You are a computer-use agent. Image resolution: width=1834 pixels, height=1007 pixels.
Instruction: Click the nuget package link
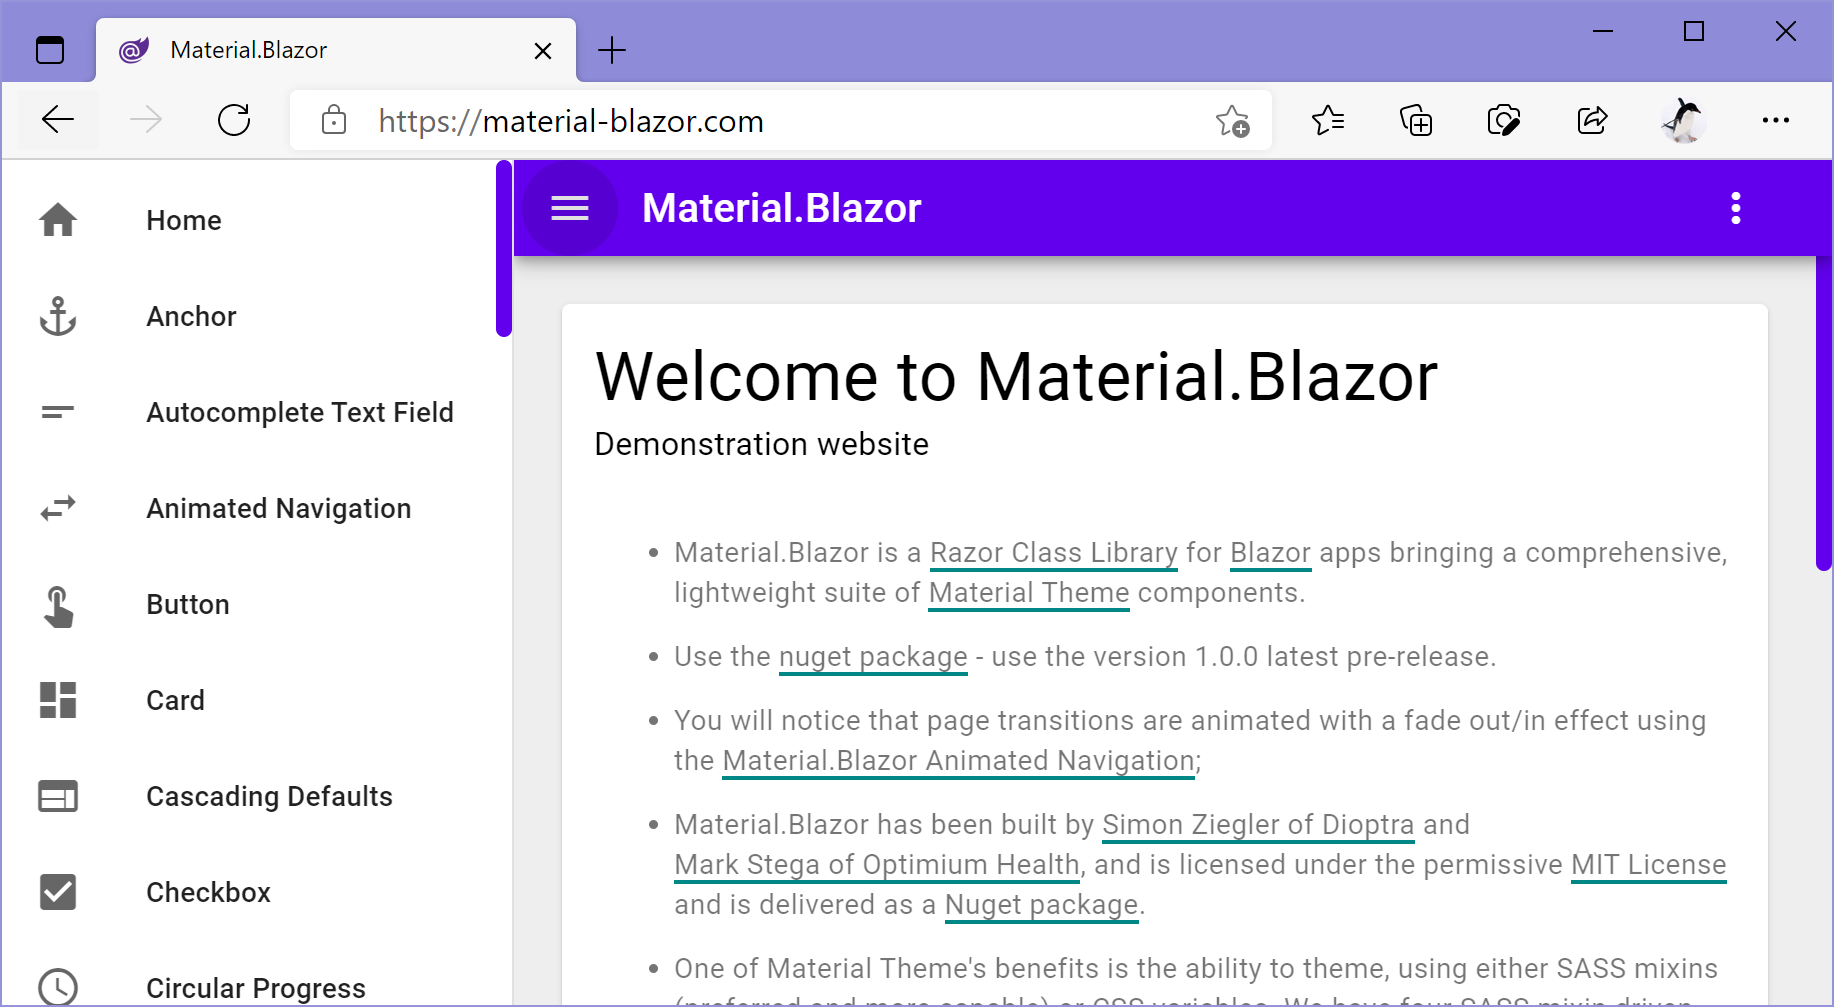tap(872, 656)
